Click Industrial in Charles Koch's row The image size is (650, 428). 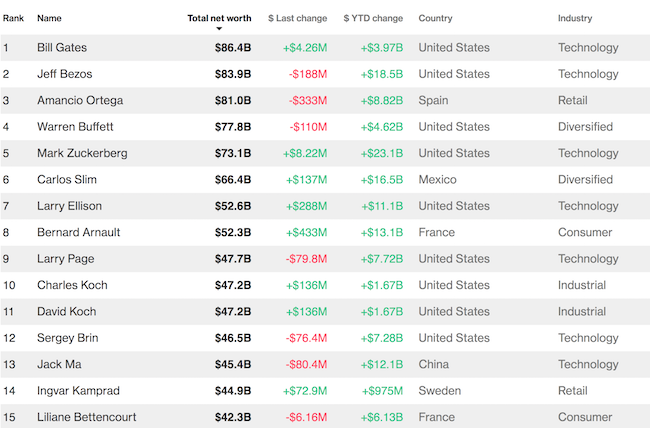click(582, 285)
